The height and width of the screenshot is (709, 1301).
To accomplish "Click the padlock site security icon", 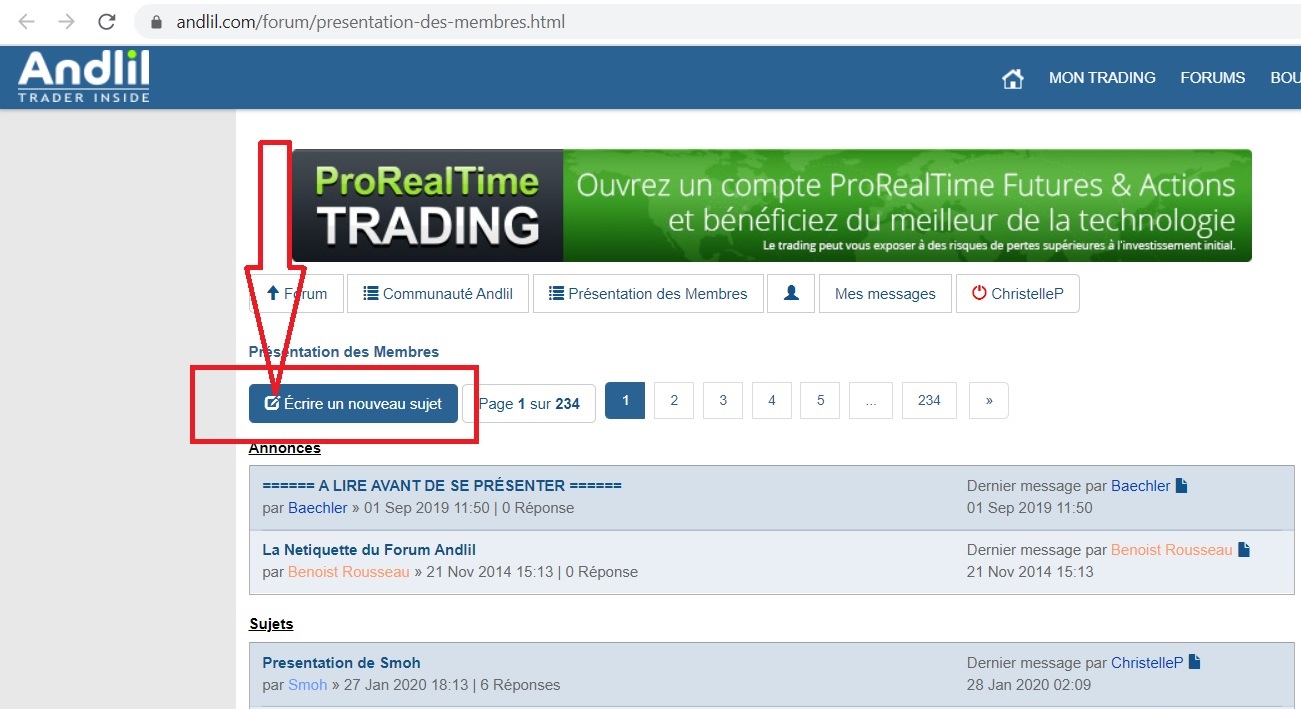I will (x=155, y=21).
